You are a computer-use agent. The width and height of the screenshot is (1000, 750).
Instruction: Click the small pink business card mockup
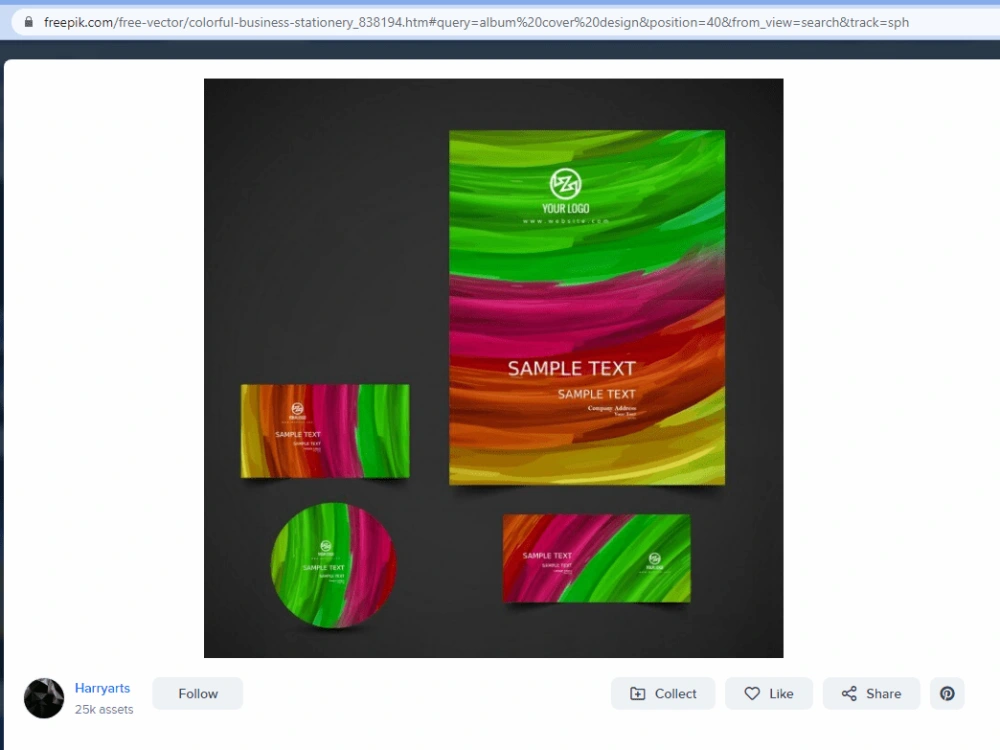(x=324, y=430)
